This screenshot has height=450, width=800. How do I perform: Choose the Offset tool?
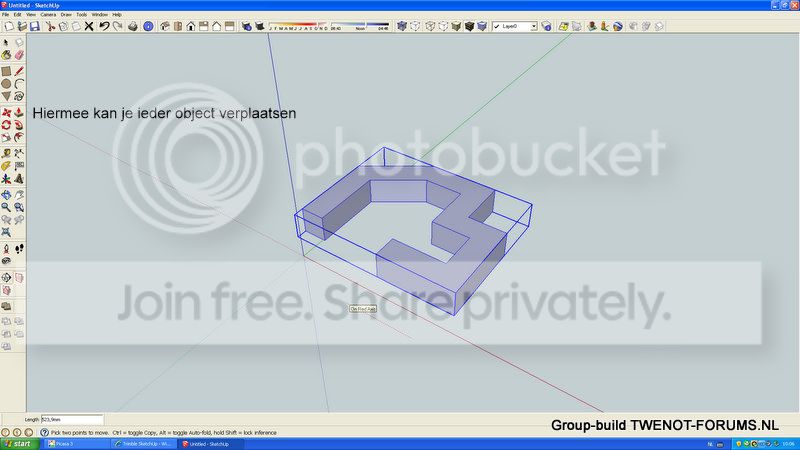click(19, 137)
